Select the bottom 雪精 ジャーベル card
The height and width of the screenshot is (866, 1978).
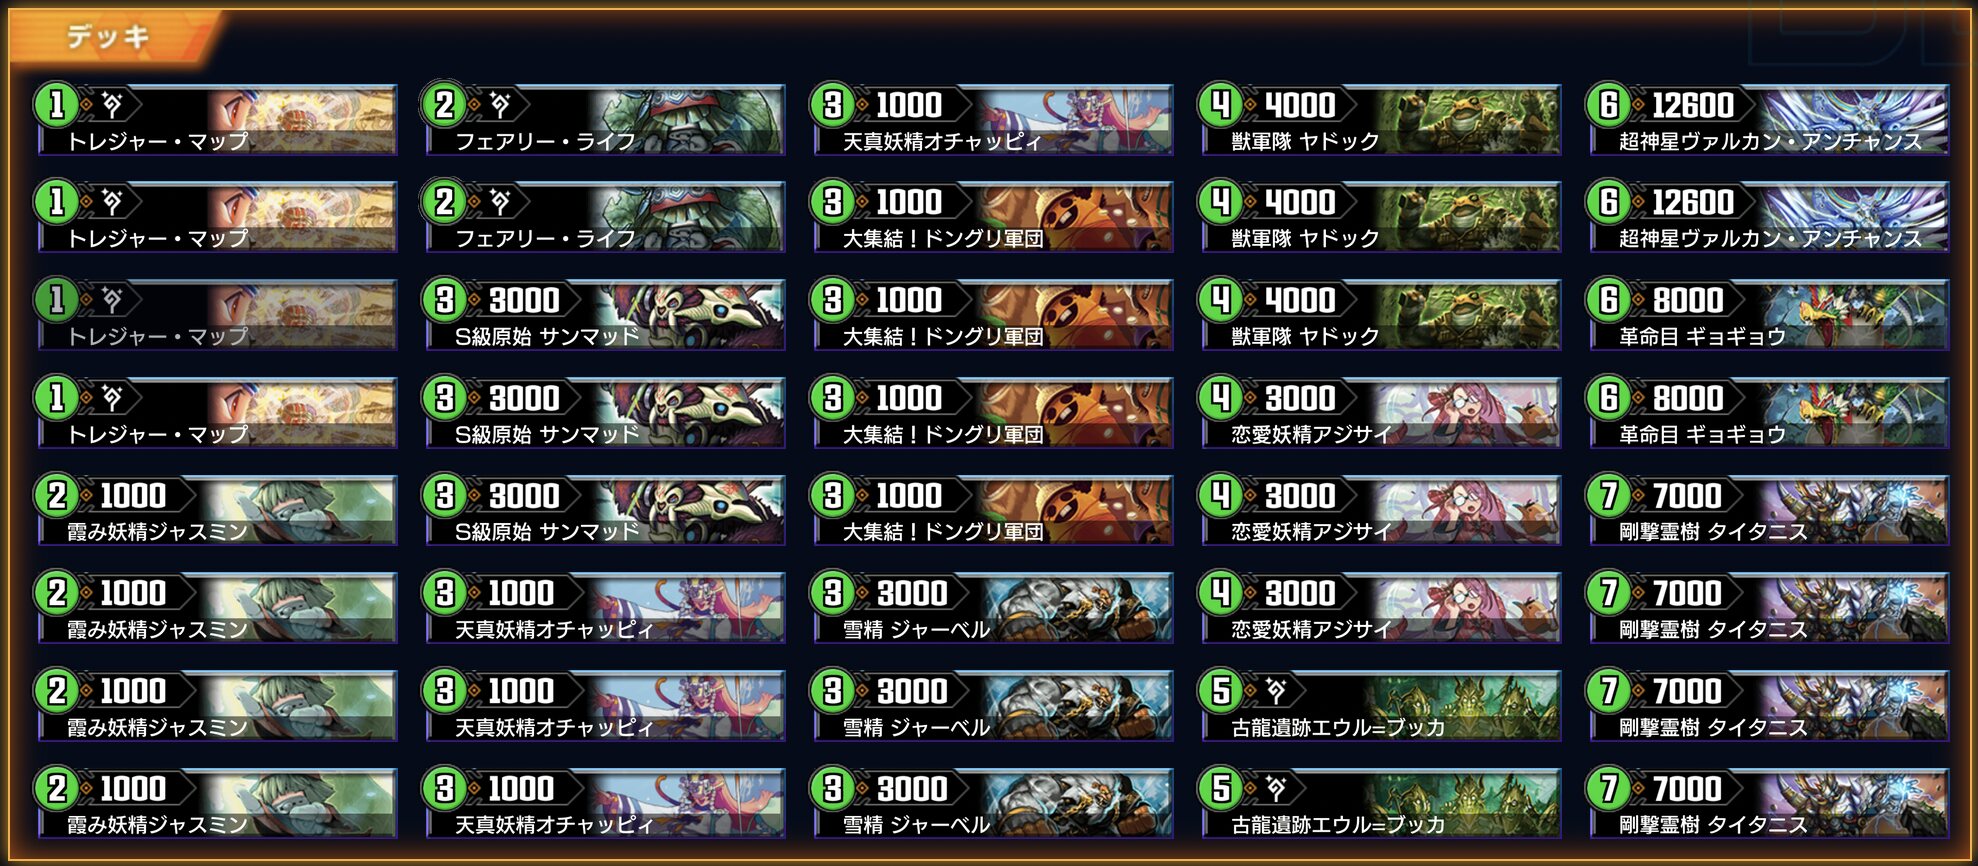coord(994,803)
